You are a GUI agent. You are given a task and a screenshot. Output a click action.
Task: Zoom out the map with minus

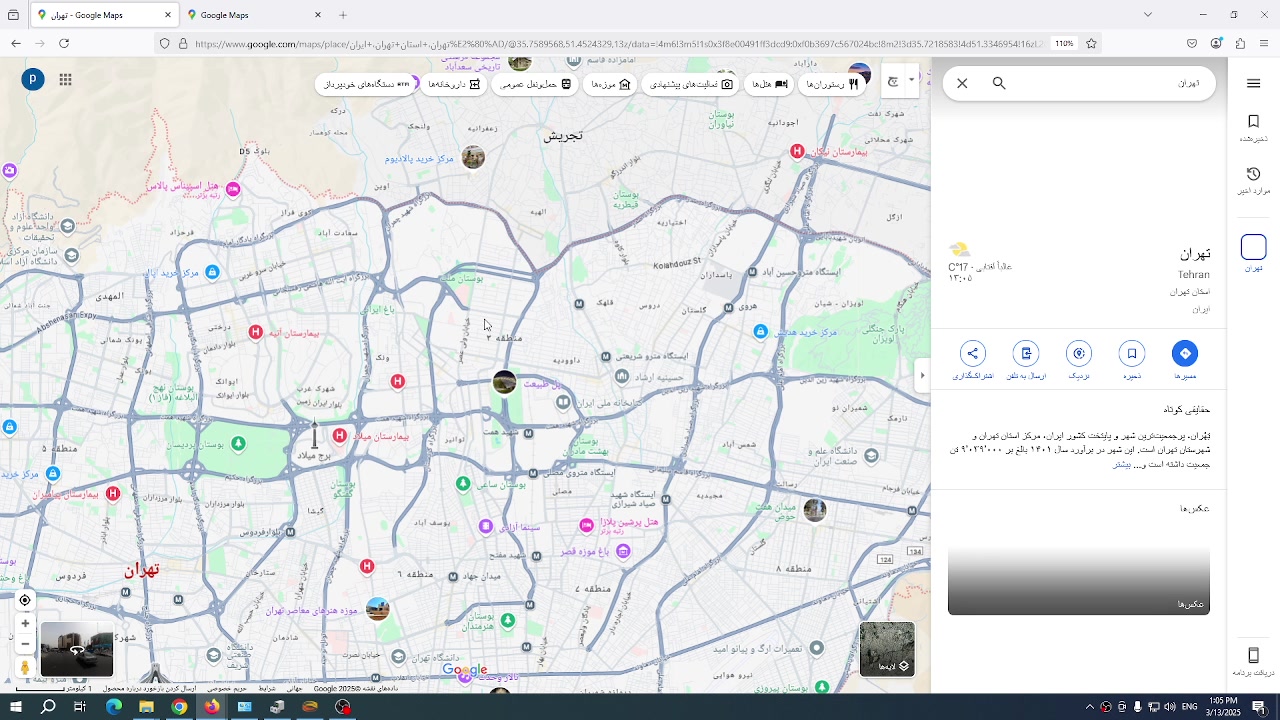tap(25, 644)
